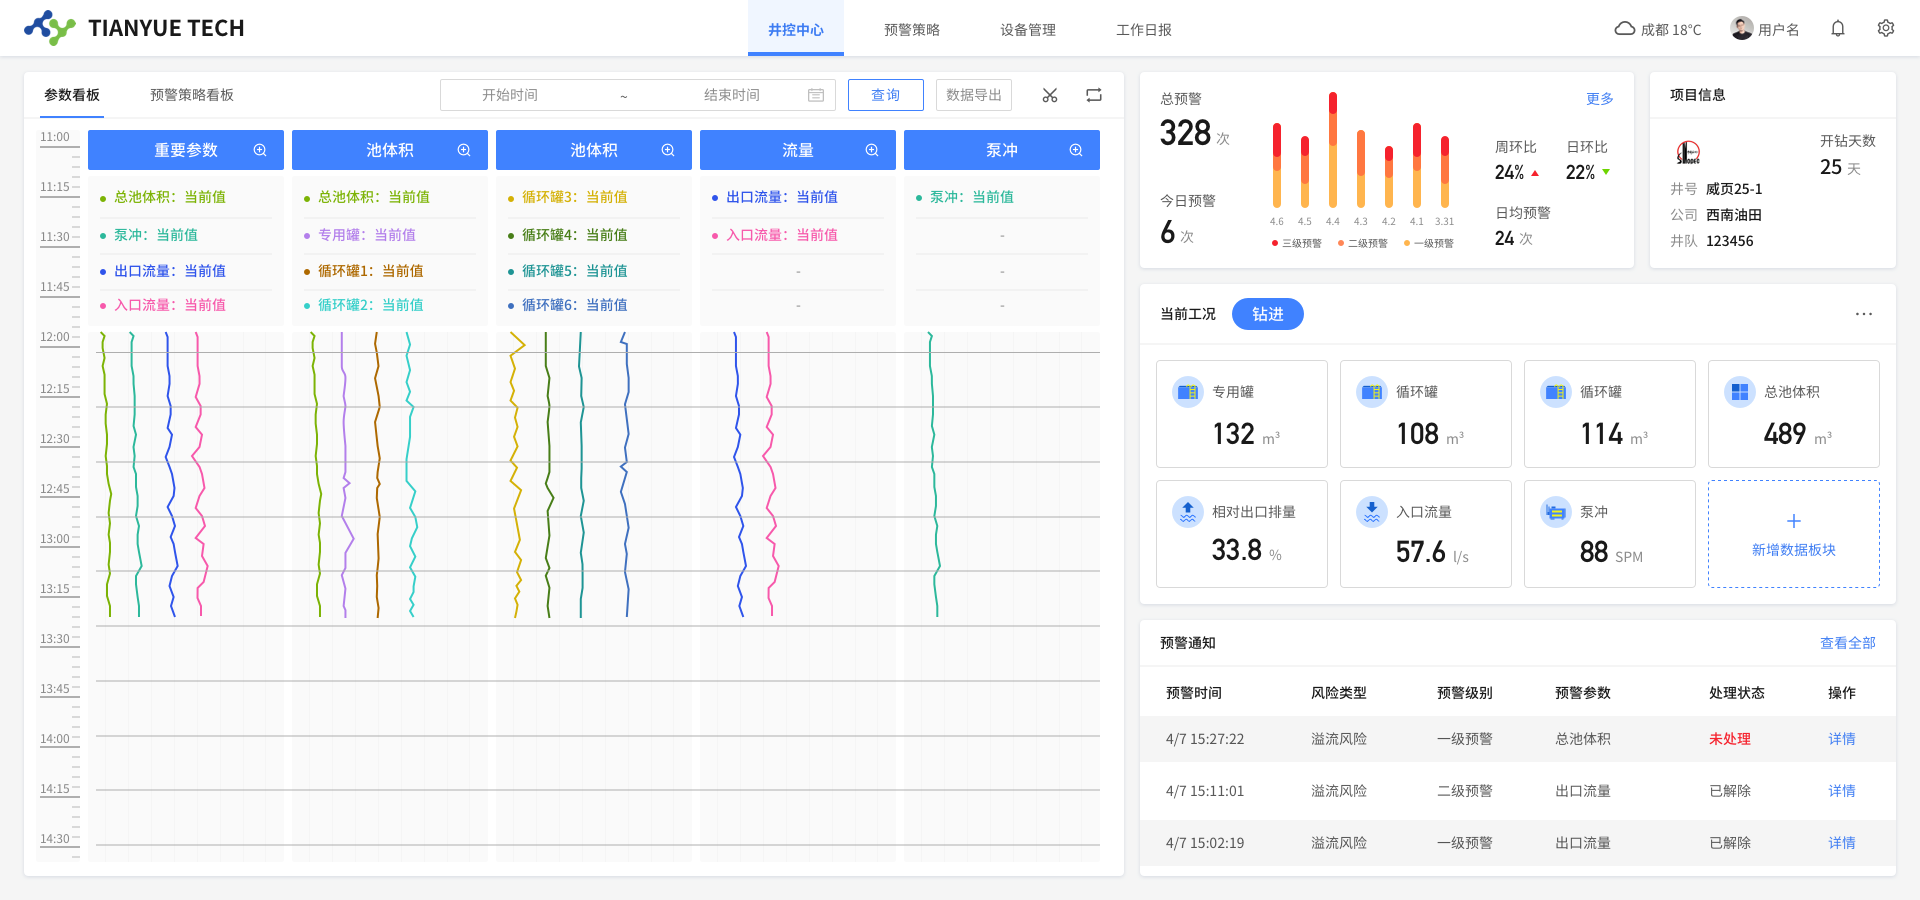Click the 相对出口排量 upload icon
The height and width of the screenshot is (900, 1920).
1188,512
